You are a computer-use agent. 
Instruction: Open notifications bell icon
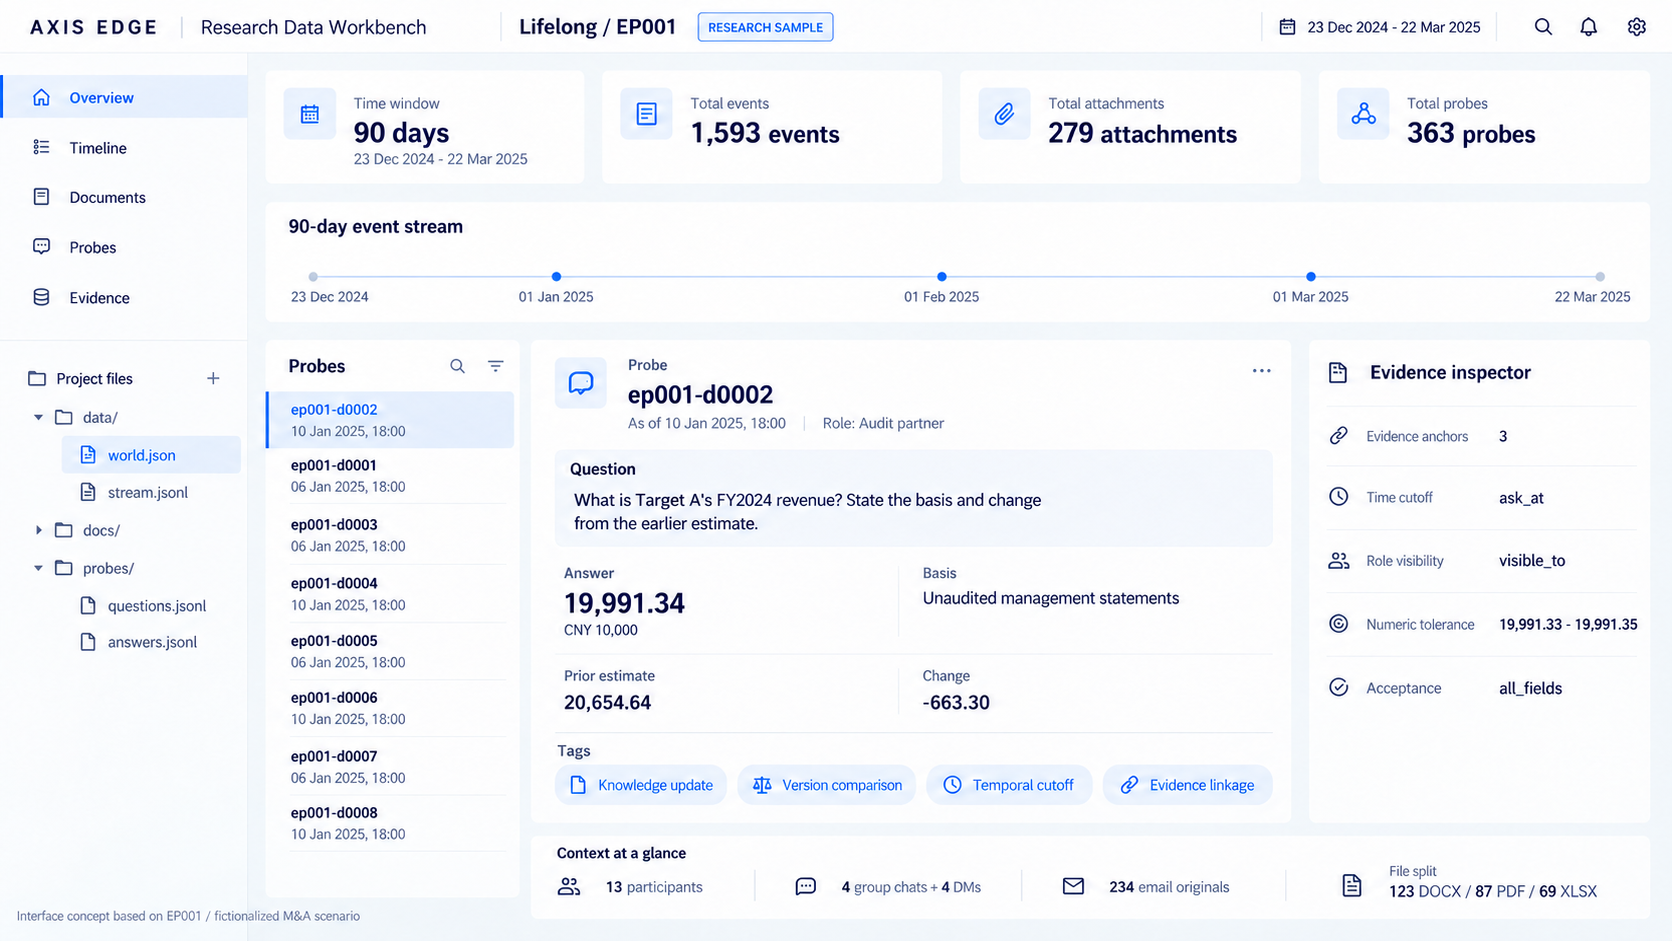pyautogui.click(x=1588, y=27)
